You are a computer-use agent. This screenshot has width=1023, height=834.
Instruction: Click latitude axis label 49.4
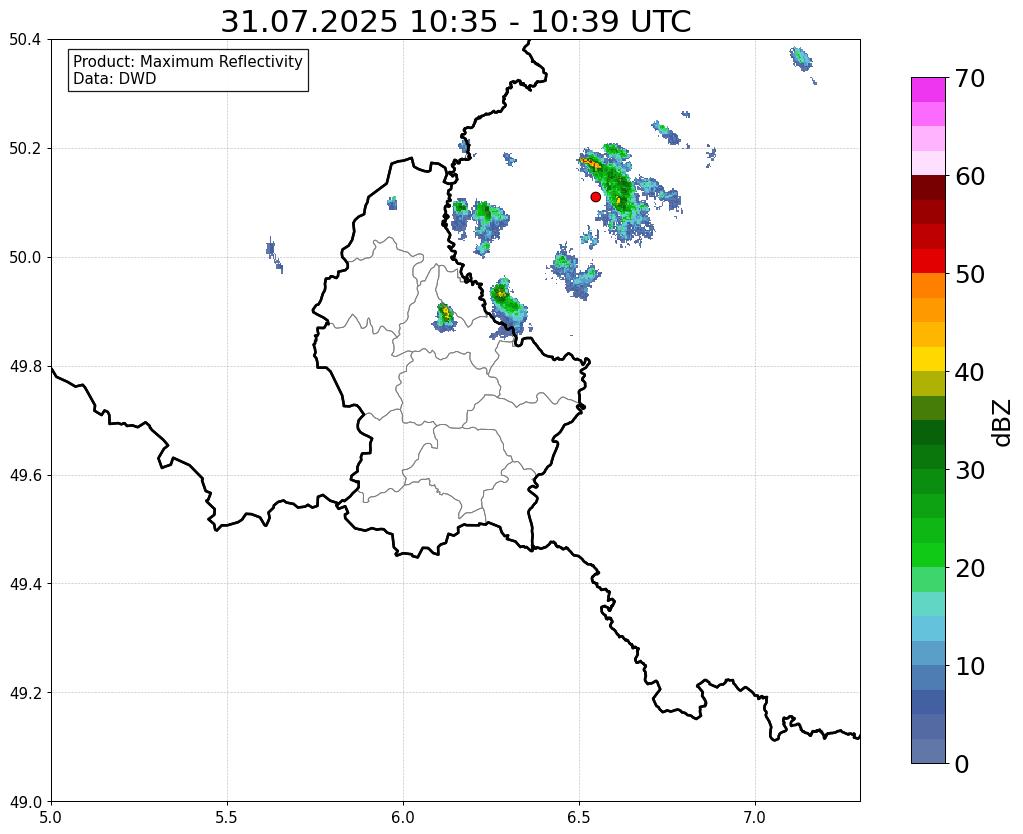[25, 584]
